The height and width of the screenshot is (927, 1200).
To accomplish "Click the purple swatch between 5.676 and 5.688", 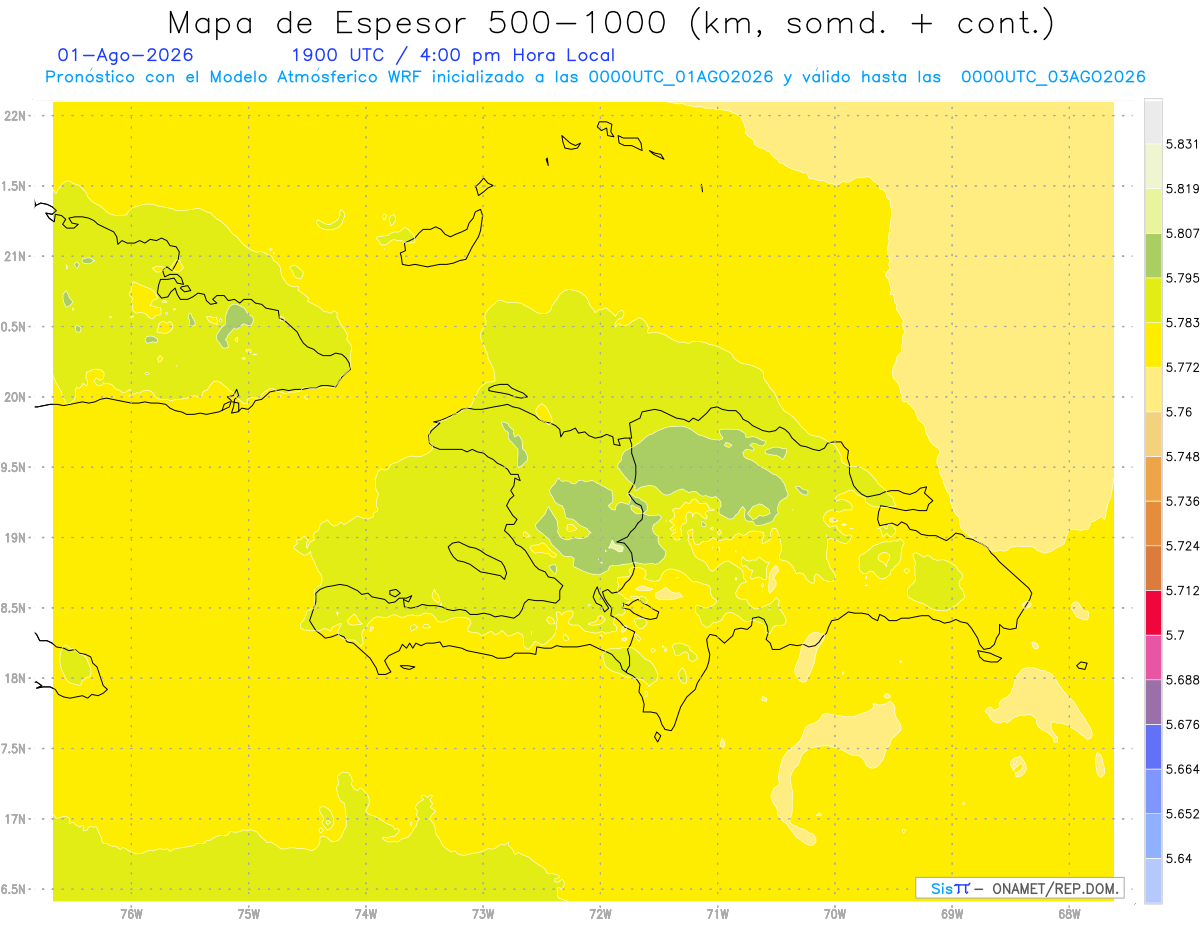I will (1153, 702).
